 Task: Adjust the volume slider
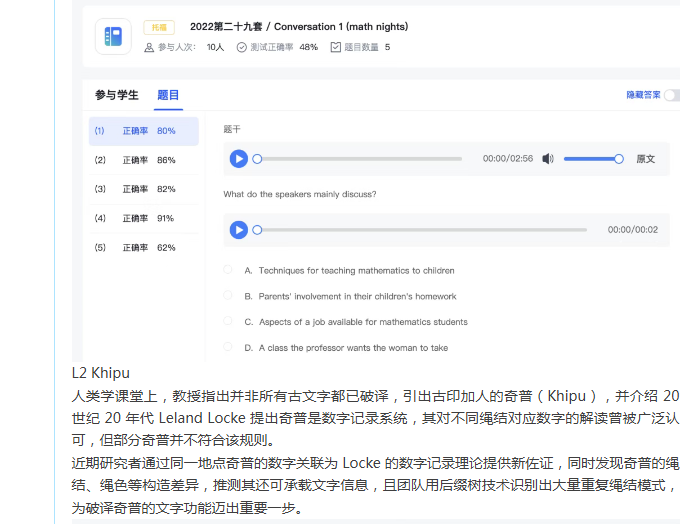591,159
